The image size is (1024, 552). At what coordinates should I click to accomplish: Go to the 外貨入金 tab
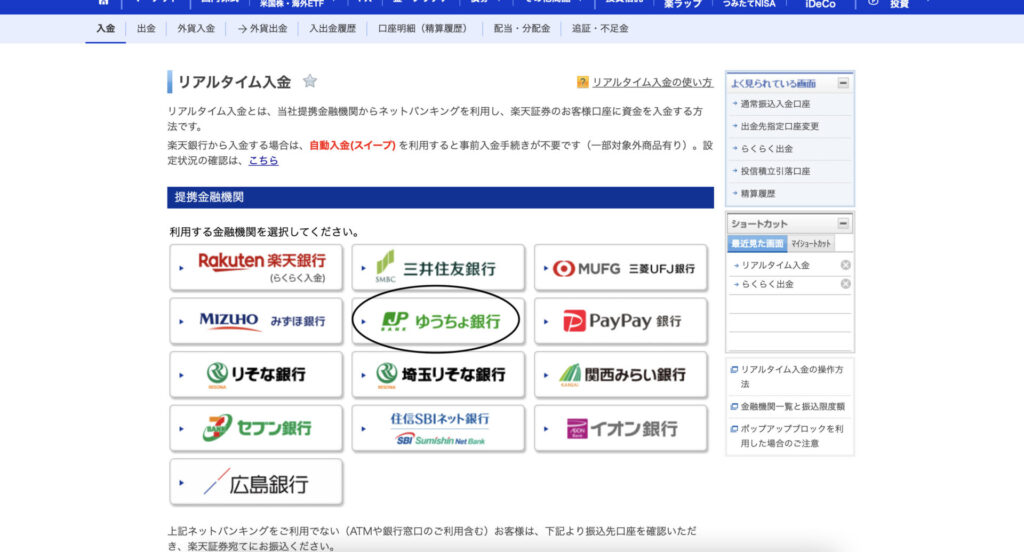196,29
